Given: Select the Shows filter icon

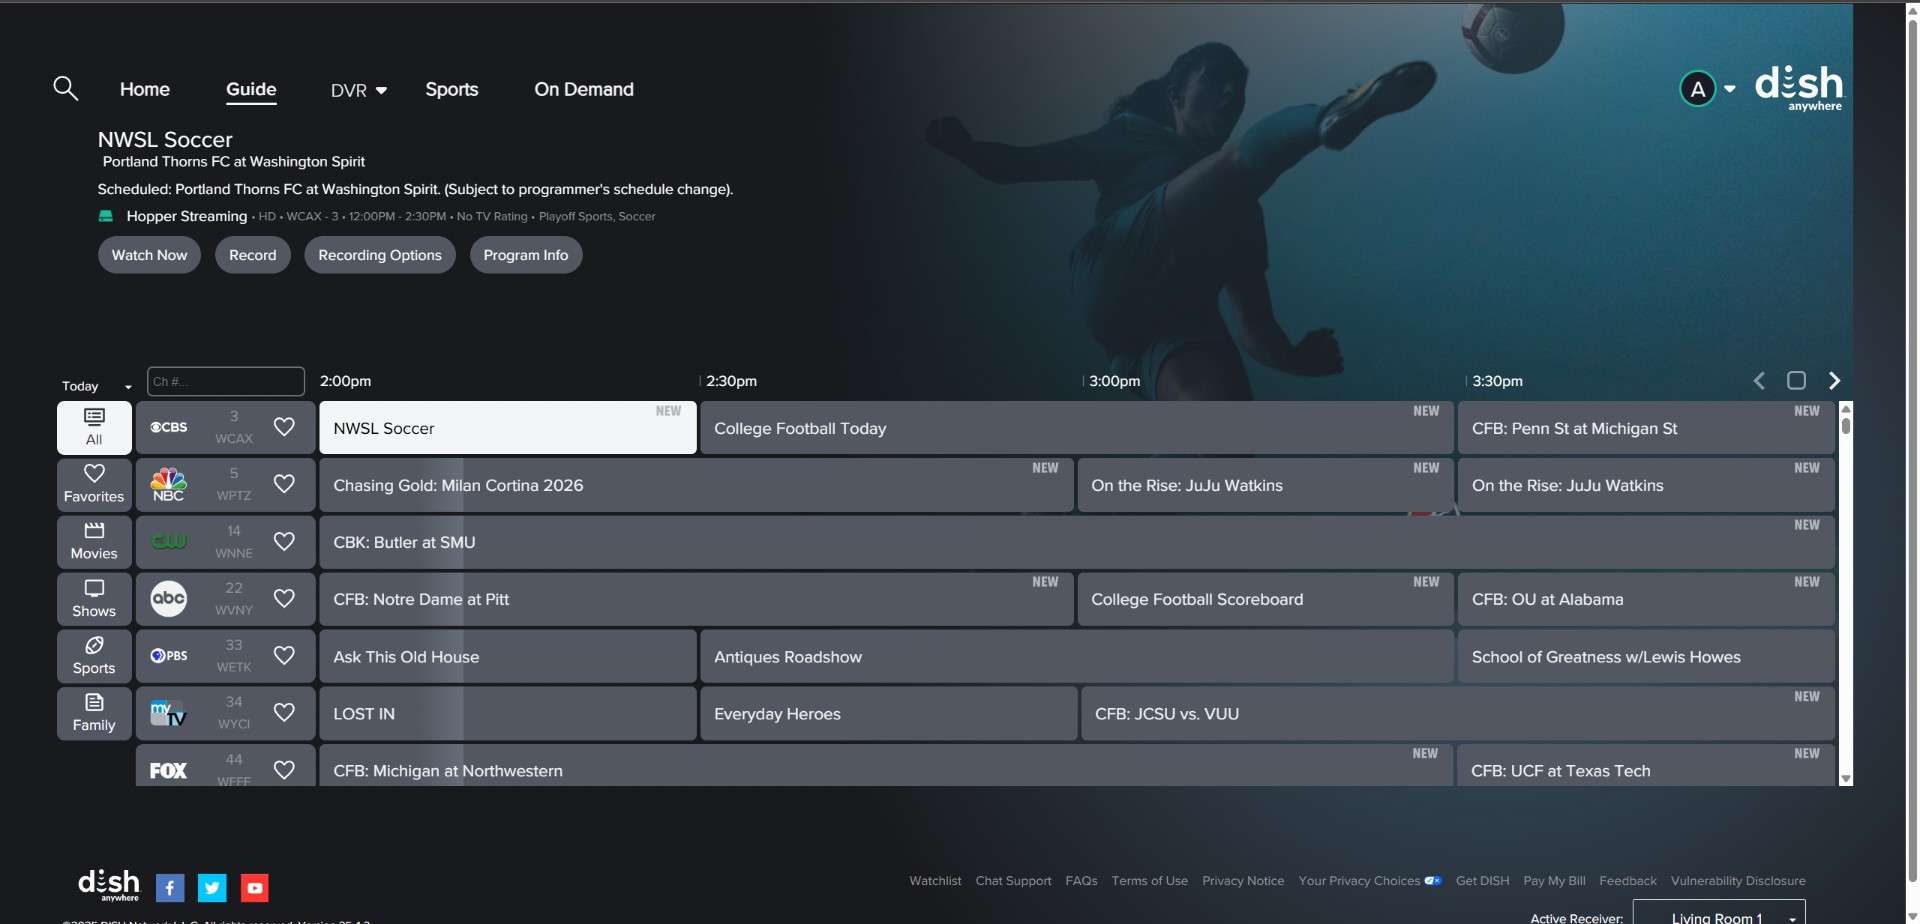Looking at the screenshot, I should [x=93, y=598].
